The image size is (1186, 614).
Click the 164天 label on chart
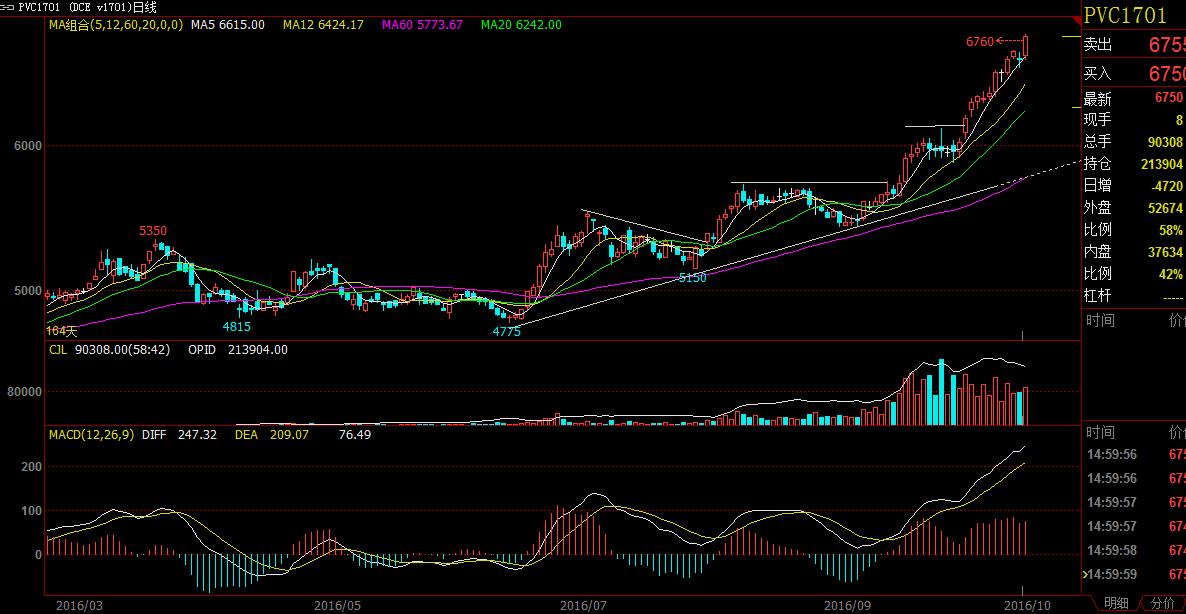click(62, 330)
